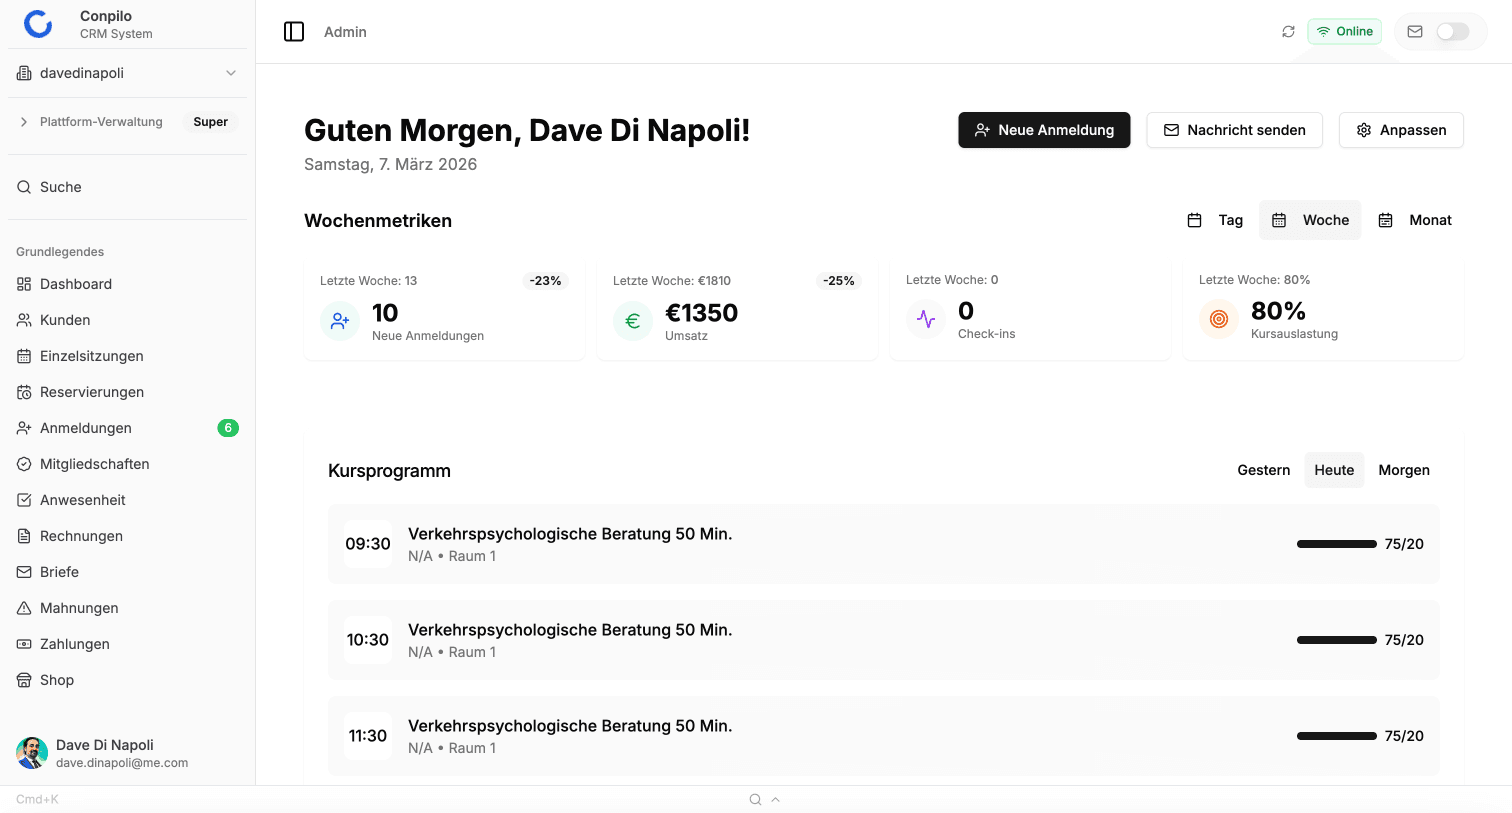Click the refresh sync icon
1512x813 pixels.
click(1288, 32)
